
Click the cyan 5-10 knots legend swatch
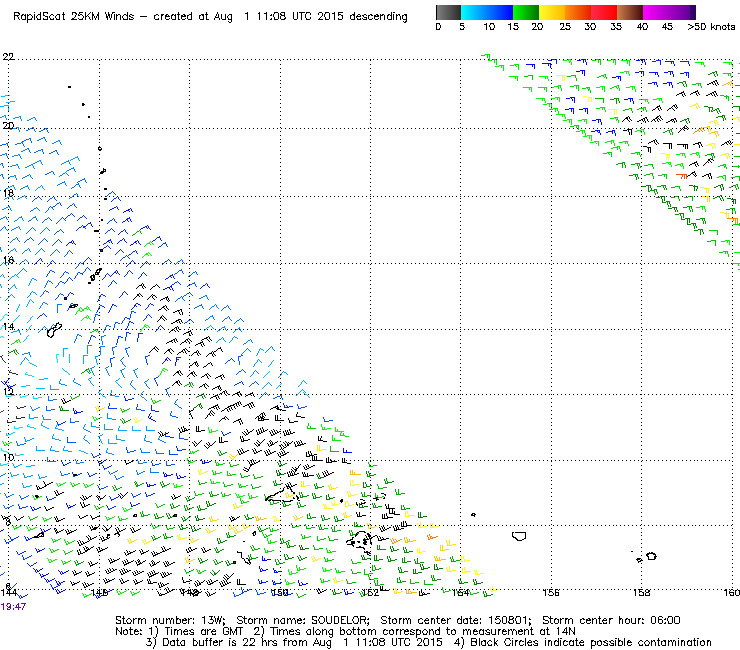474,12
